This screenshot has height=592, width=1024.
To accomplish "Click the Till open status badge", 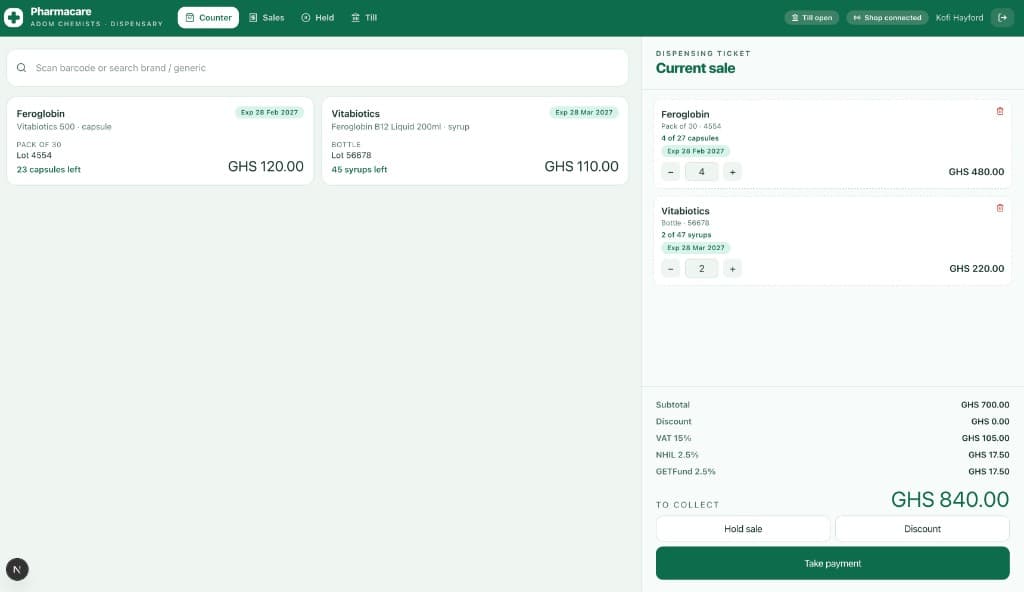I will 812,18.
